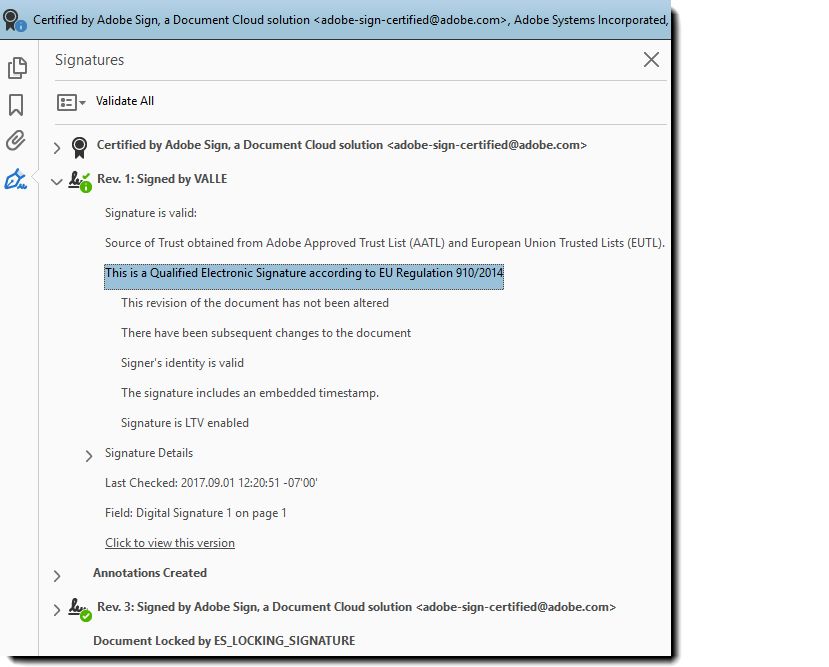Viewport: 829px width, 667px height.
Task: Open the Page Thumbnails panel icon
Action: coord(17,68)
